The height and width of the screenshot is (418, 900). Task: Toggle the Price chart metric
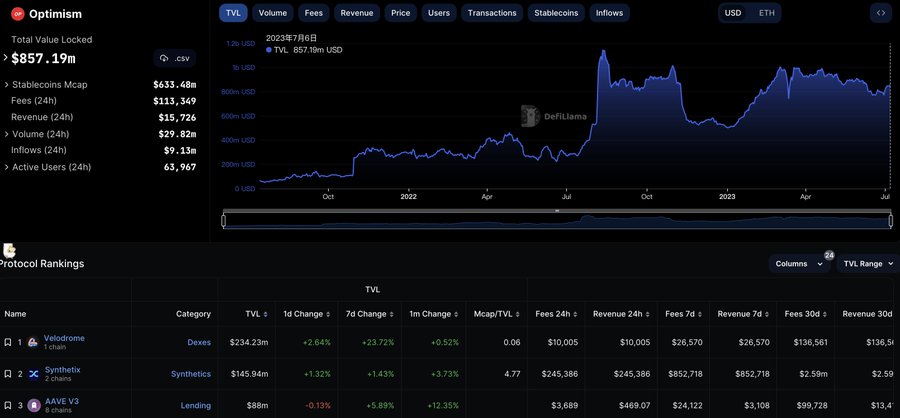[401, 13]
